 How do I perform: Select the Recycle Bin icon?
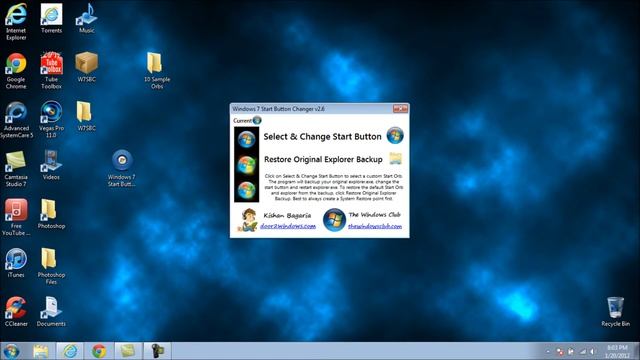click(x=616, y=312)
